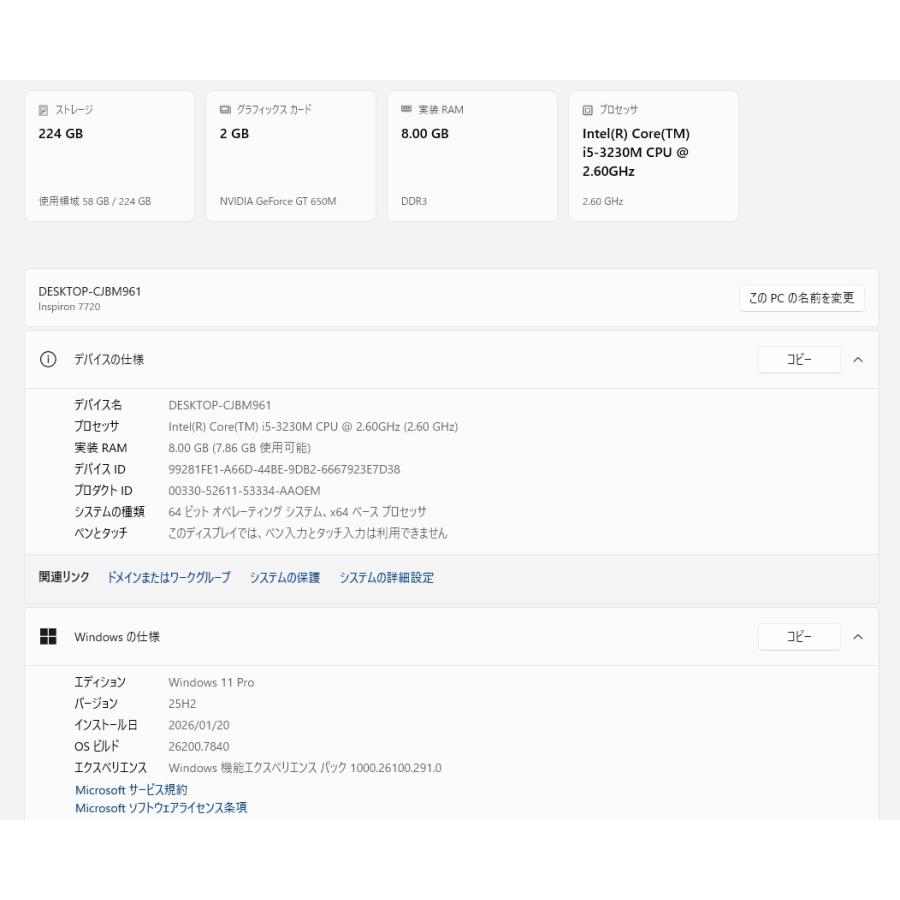Select the 8.00 GB RAM value

click(x=425, y=134)
